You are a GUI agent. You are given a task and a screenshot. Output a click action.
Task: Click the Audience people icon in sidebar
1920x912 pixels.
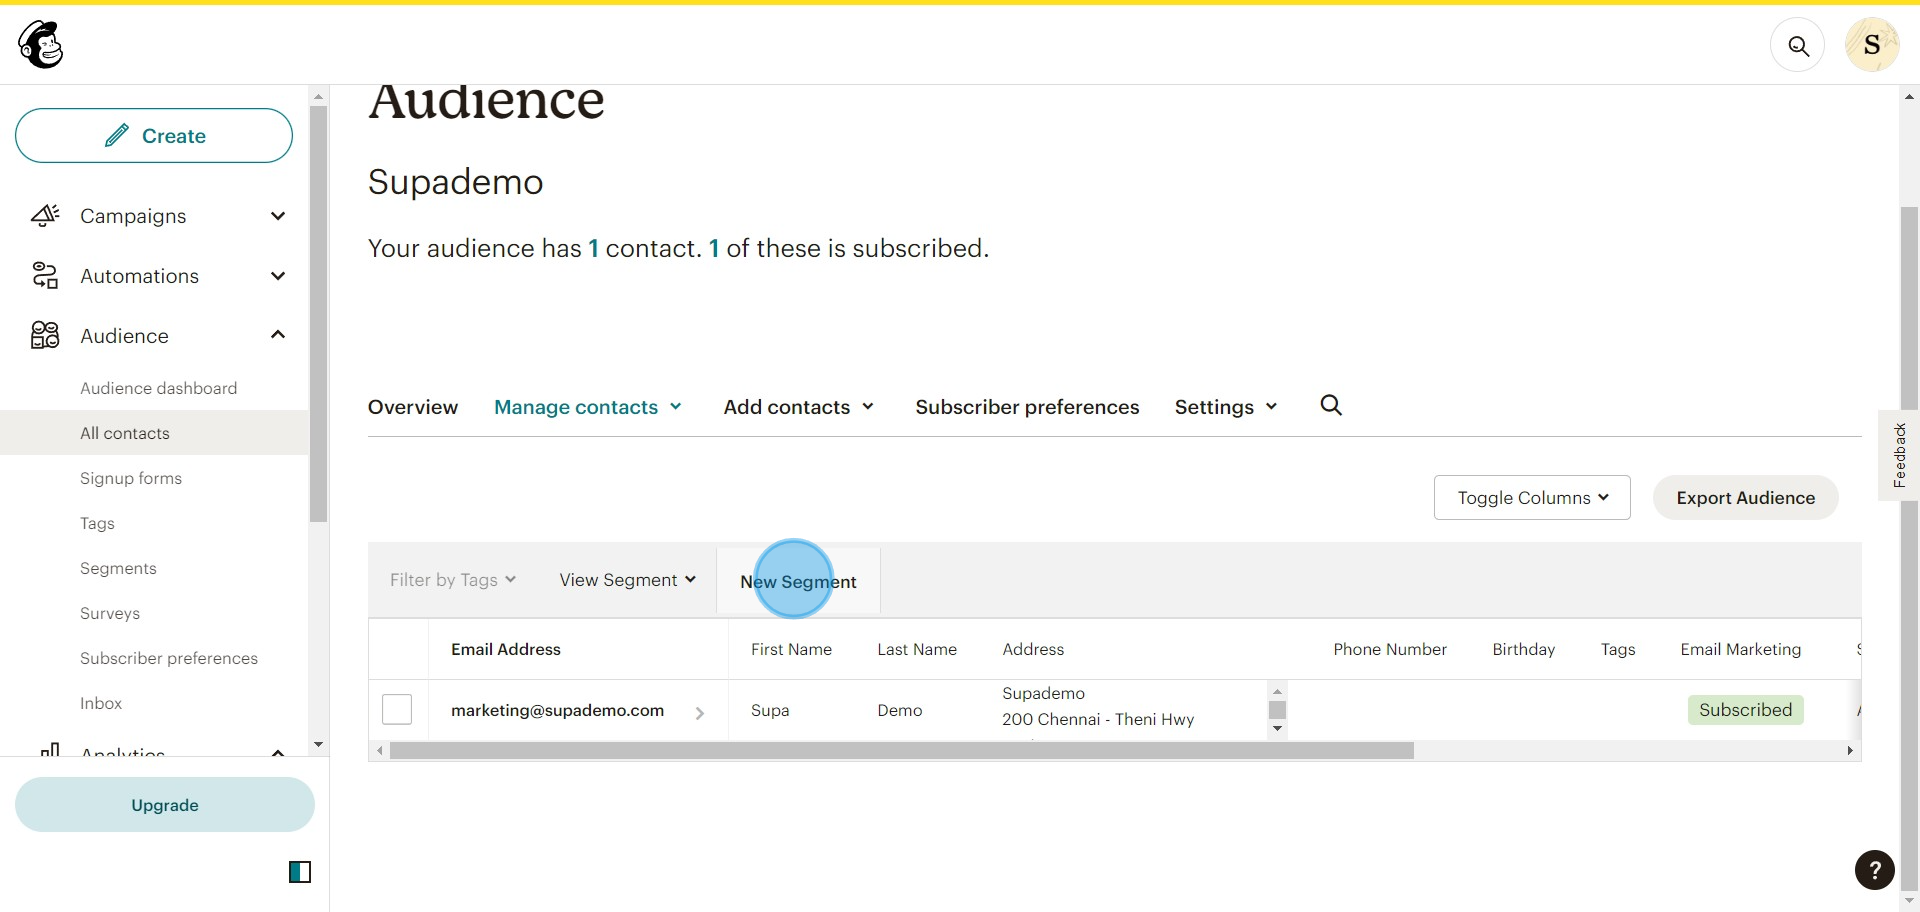[45, 335]
